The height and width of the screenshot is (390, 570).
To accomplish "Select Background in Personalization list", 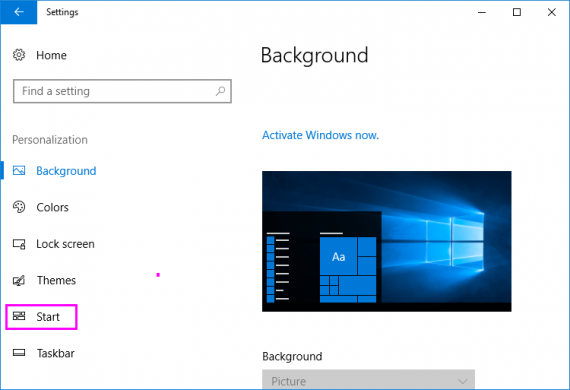I will [x=66, y=171].
